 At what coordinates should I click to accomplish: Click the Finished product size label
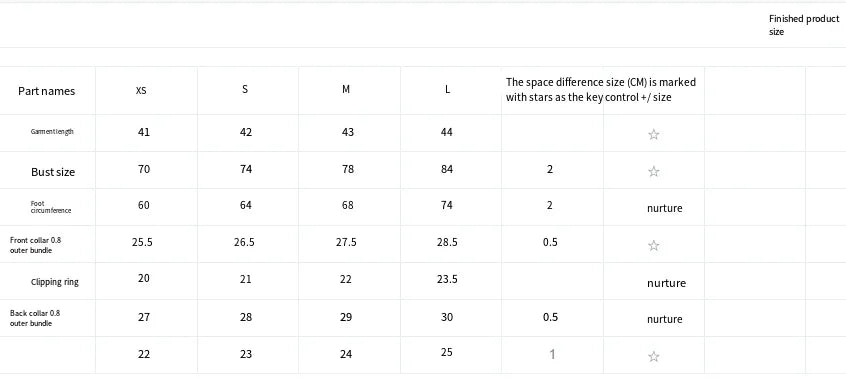pos(804,25)
